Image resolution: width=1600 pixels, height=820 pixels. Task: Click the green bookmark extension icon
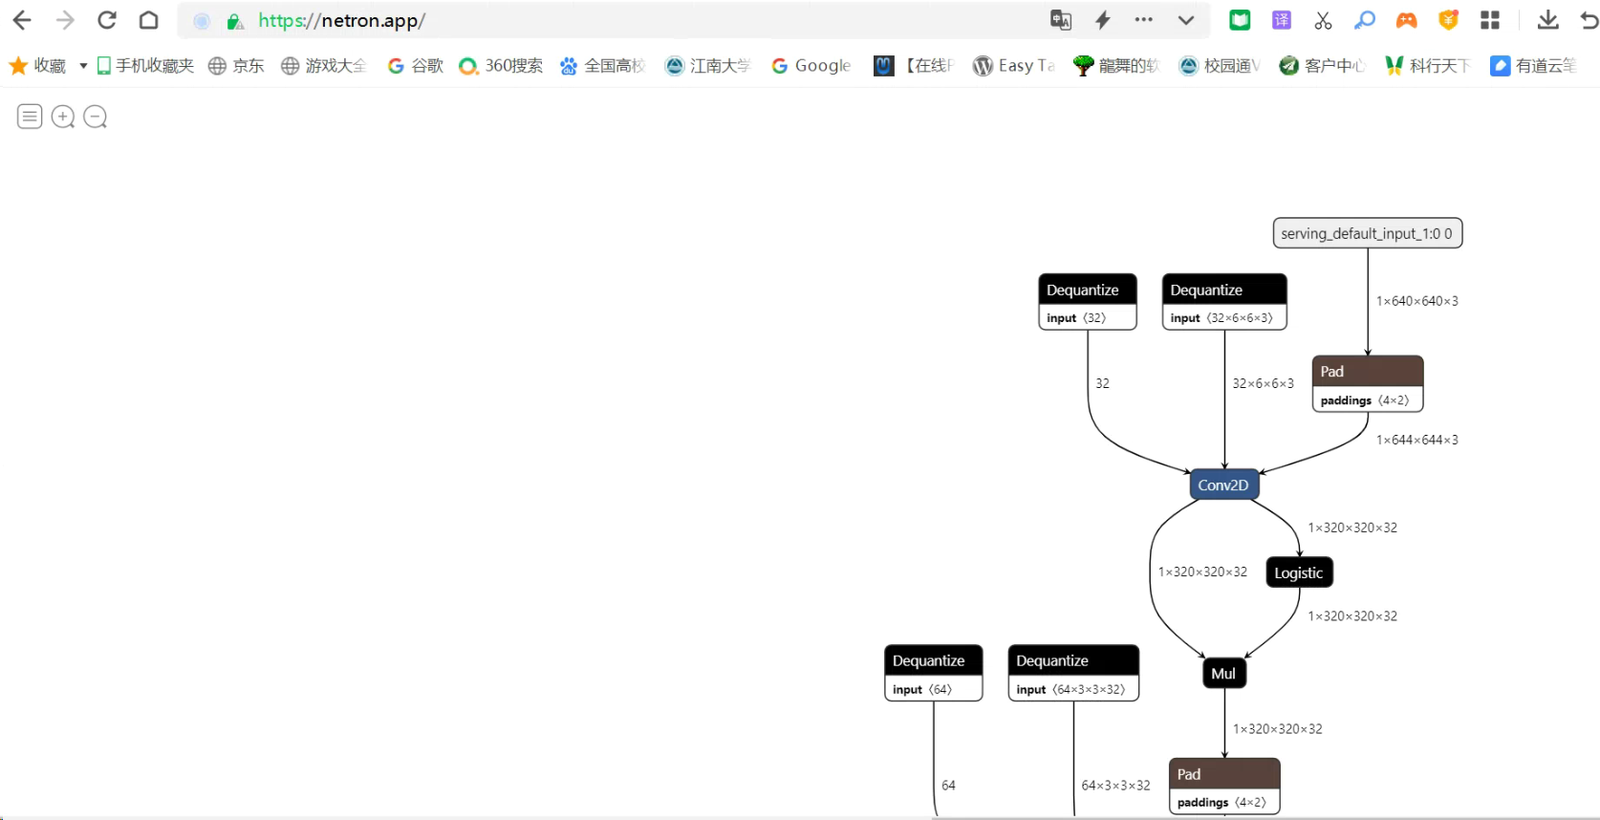pyautogui.click(x=1240, y=20)
